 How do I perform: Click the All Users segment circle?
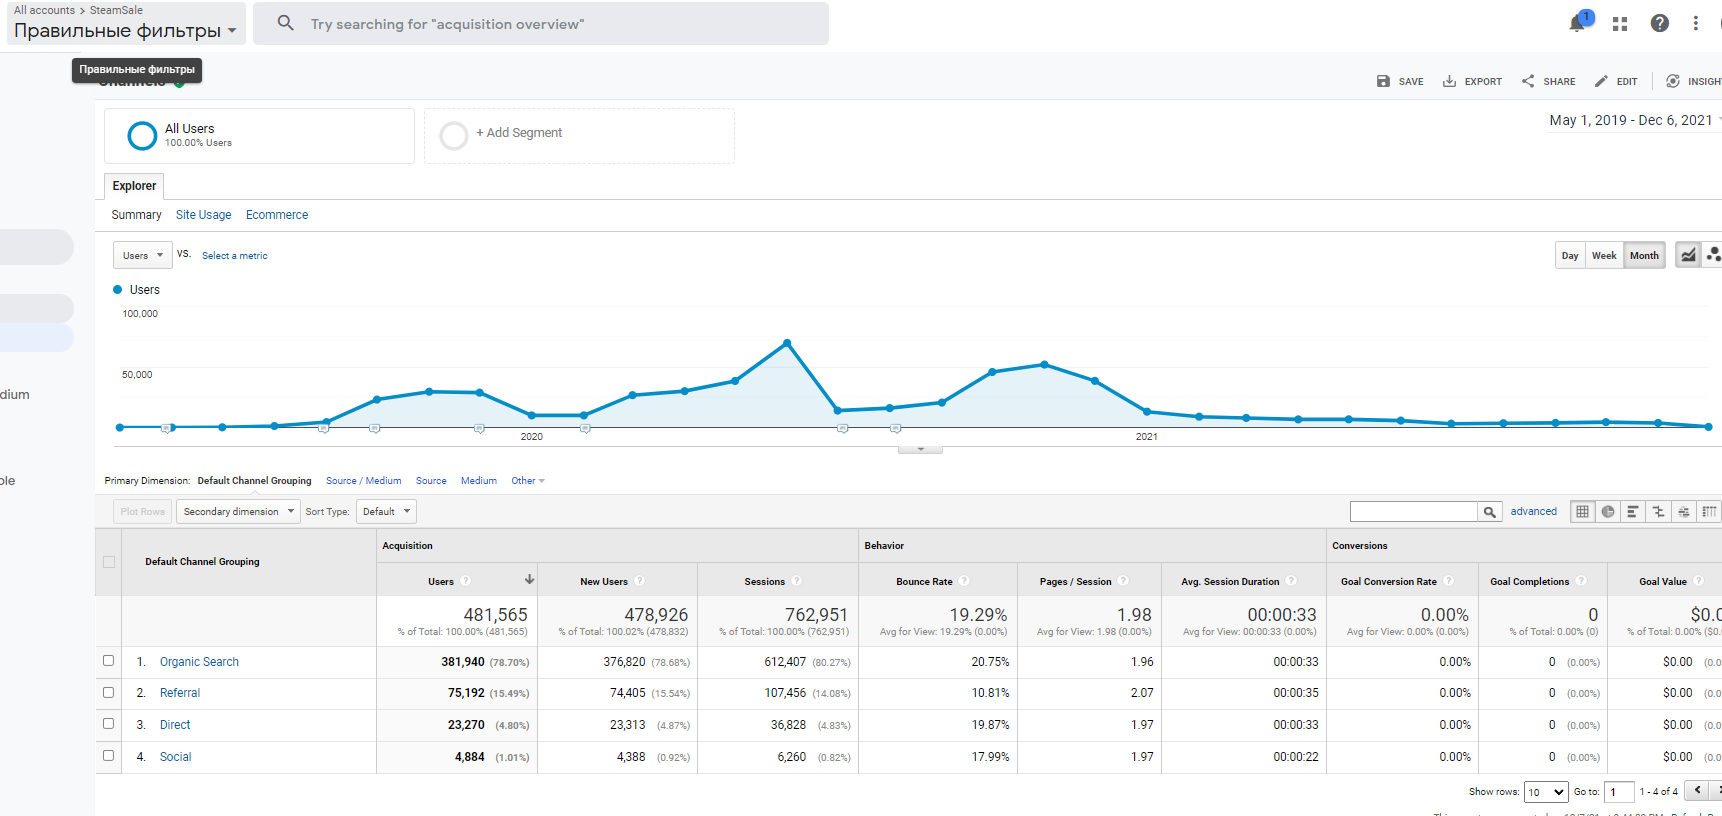pyautogui.click(x=143, y=135)
